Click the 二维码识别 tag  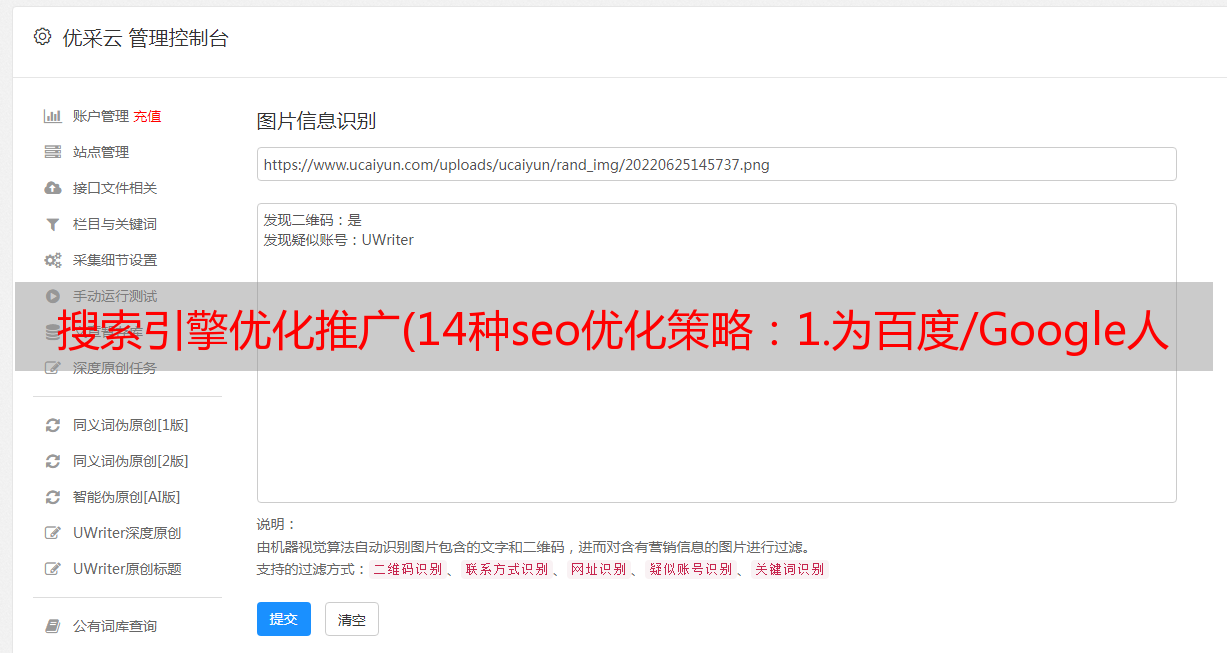(407, 569)
